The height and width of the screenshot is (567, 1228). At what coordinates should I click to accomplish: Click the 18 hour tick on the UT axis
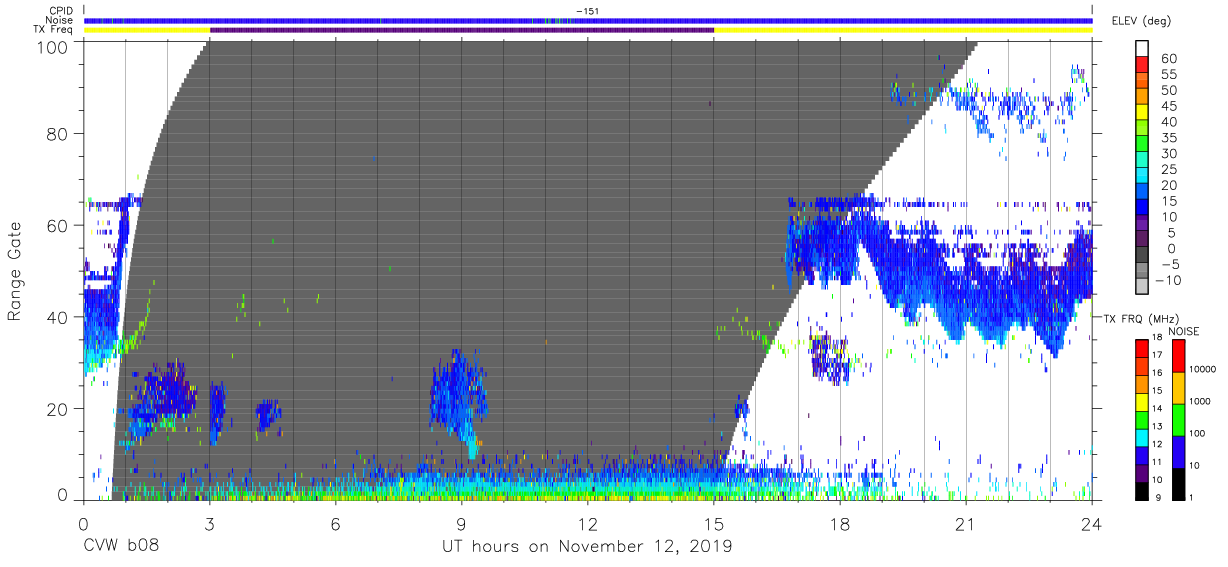(839, 524)
